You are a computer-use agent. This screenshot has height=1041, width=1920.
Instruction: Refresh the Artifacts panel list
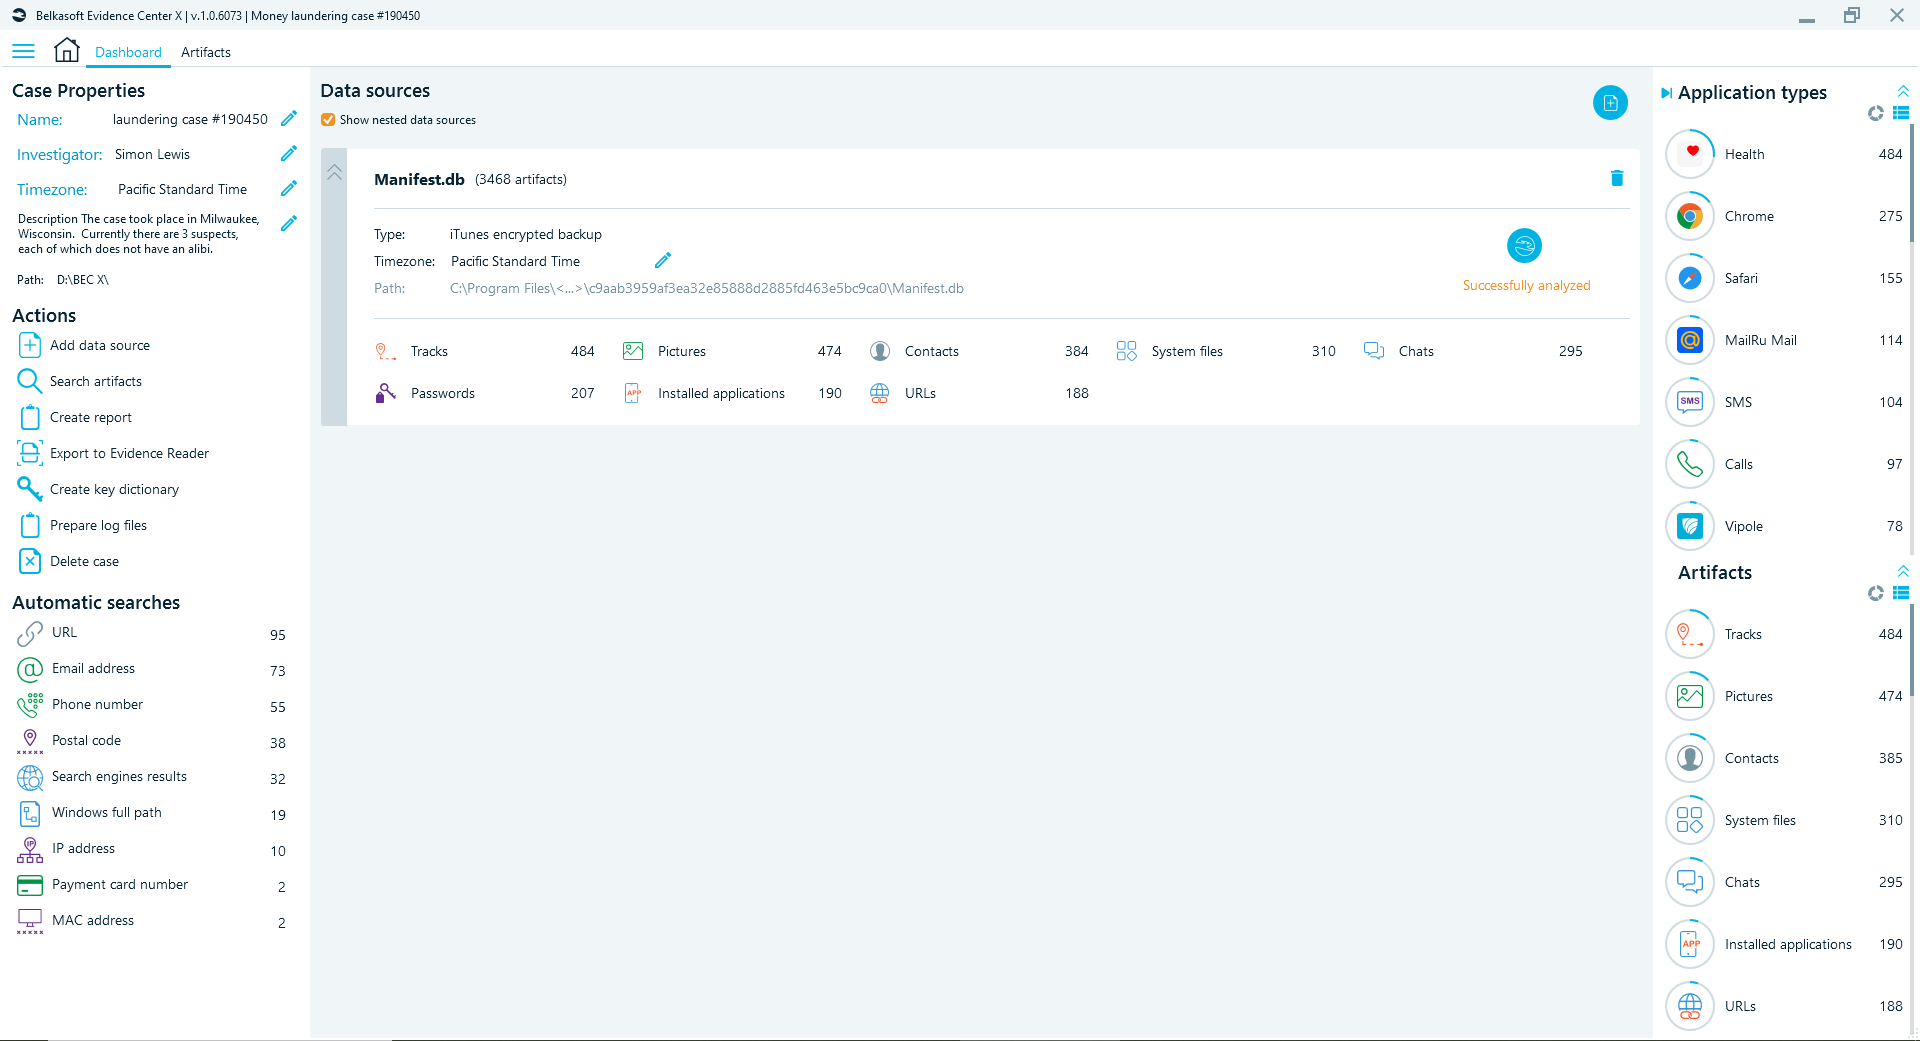pyautogui.click(x=1875, y=593)
